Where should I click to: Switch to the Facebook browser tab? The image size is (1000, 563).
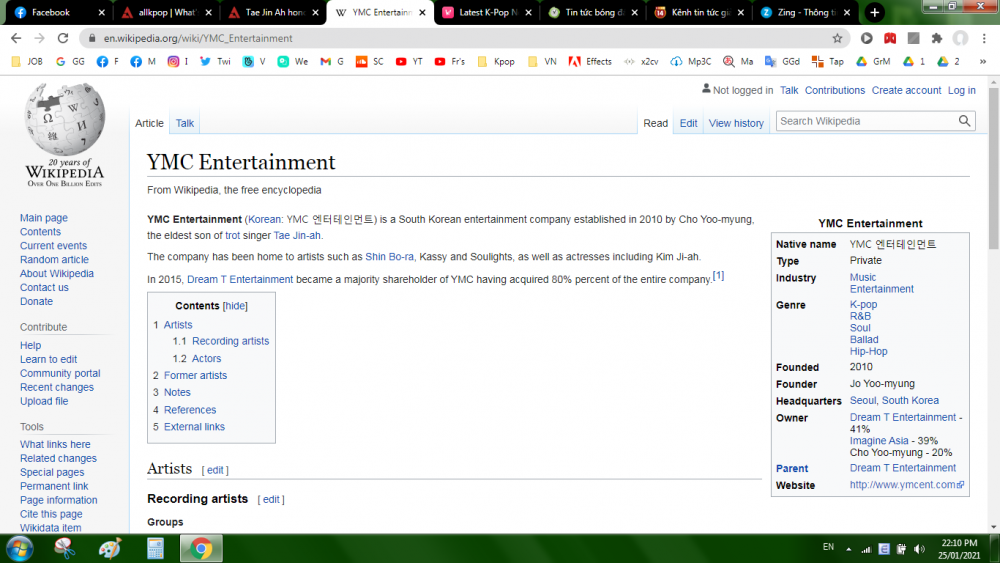coord(58,12)
